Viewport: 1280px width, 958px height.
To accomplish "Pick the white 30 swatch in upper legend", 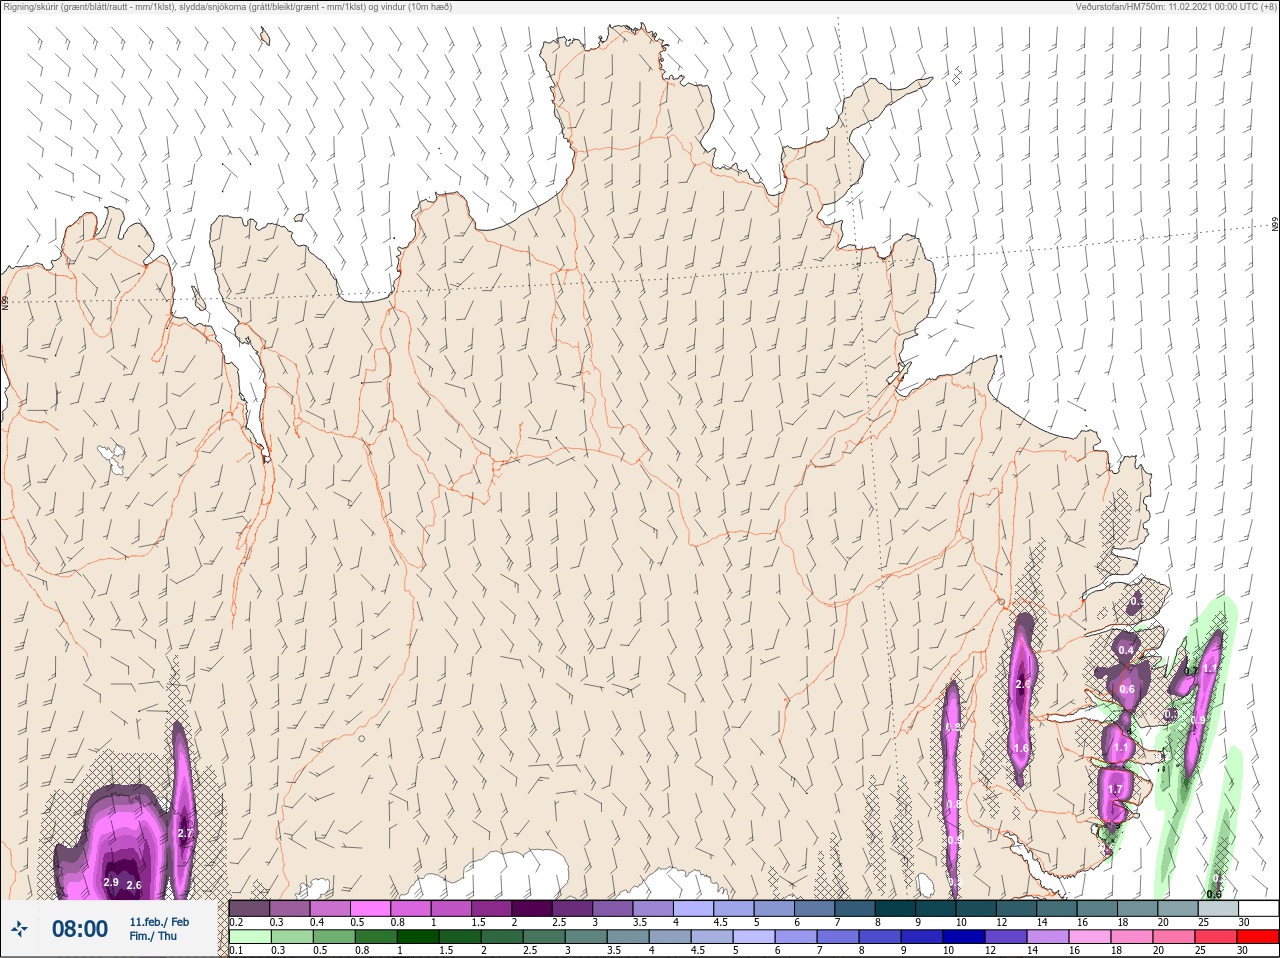I will (1258, 908).
